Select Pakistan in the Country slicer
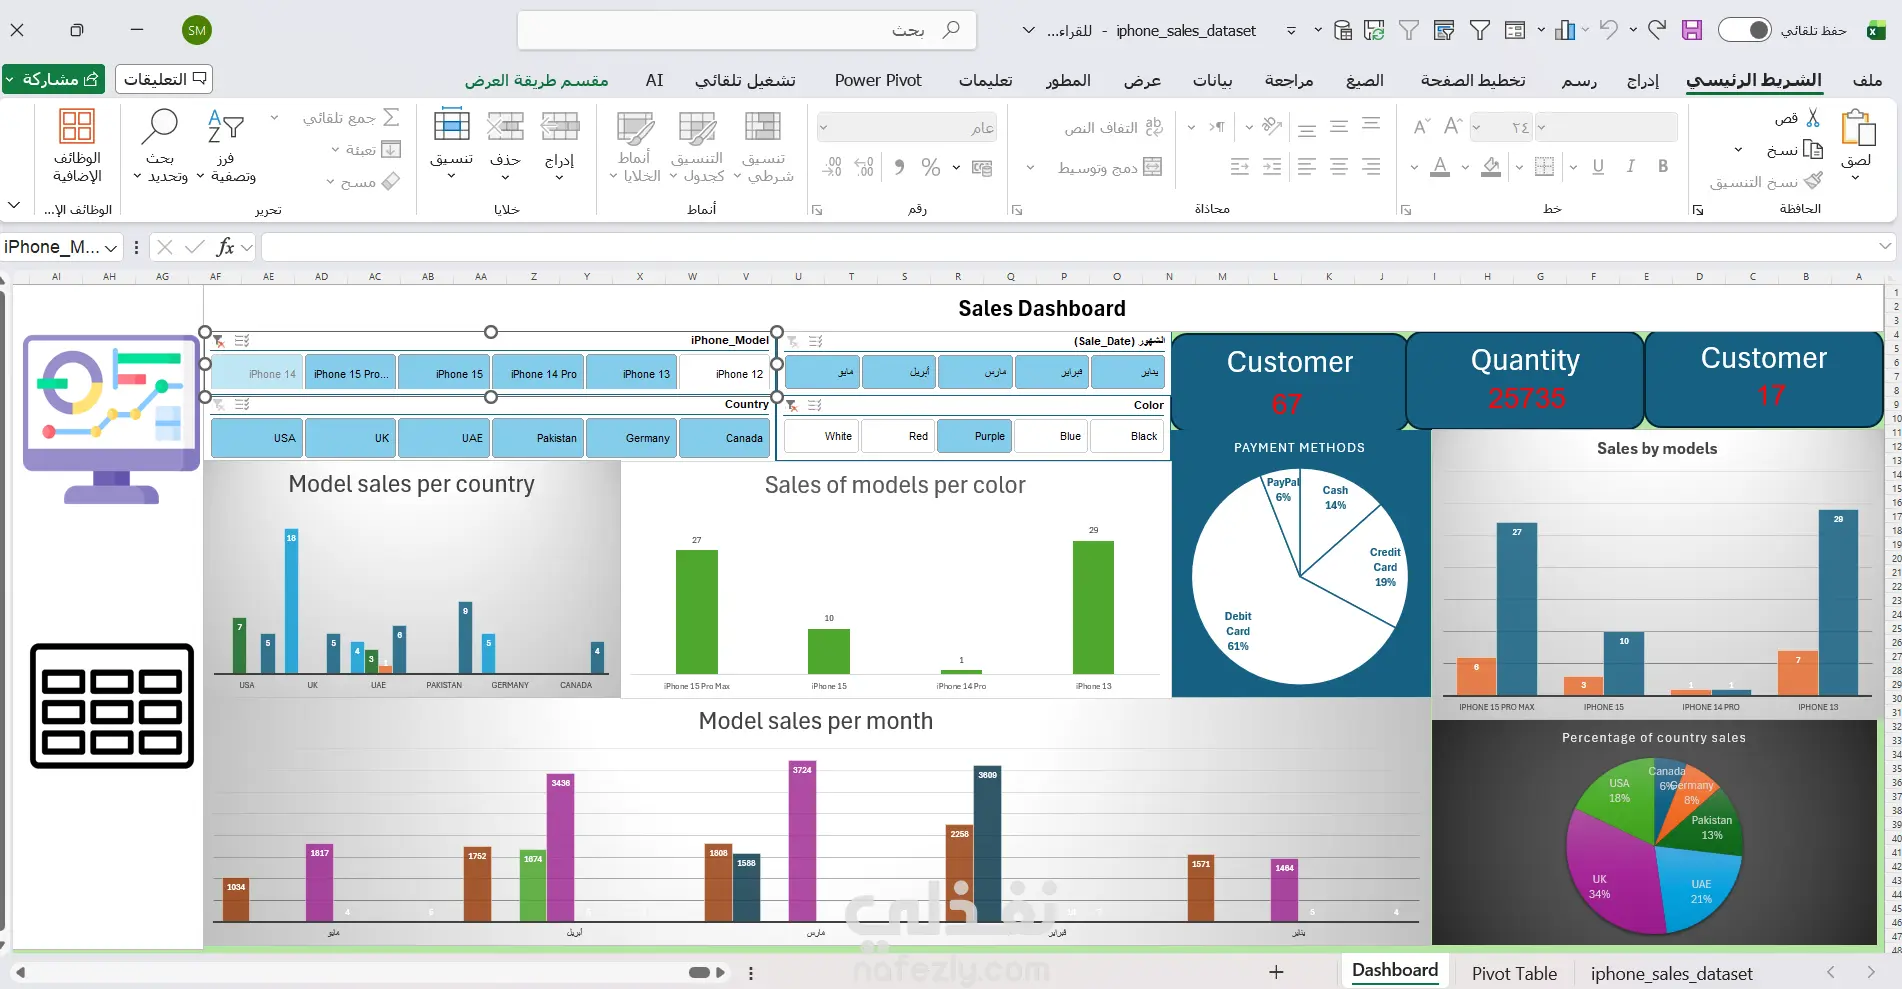1902x989 pixels. click(x=538, y=438)
